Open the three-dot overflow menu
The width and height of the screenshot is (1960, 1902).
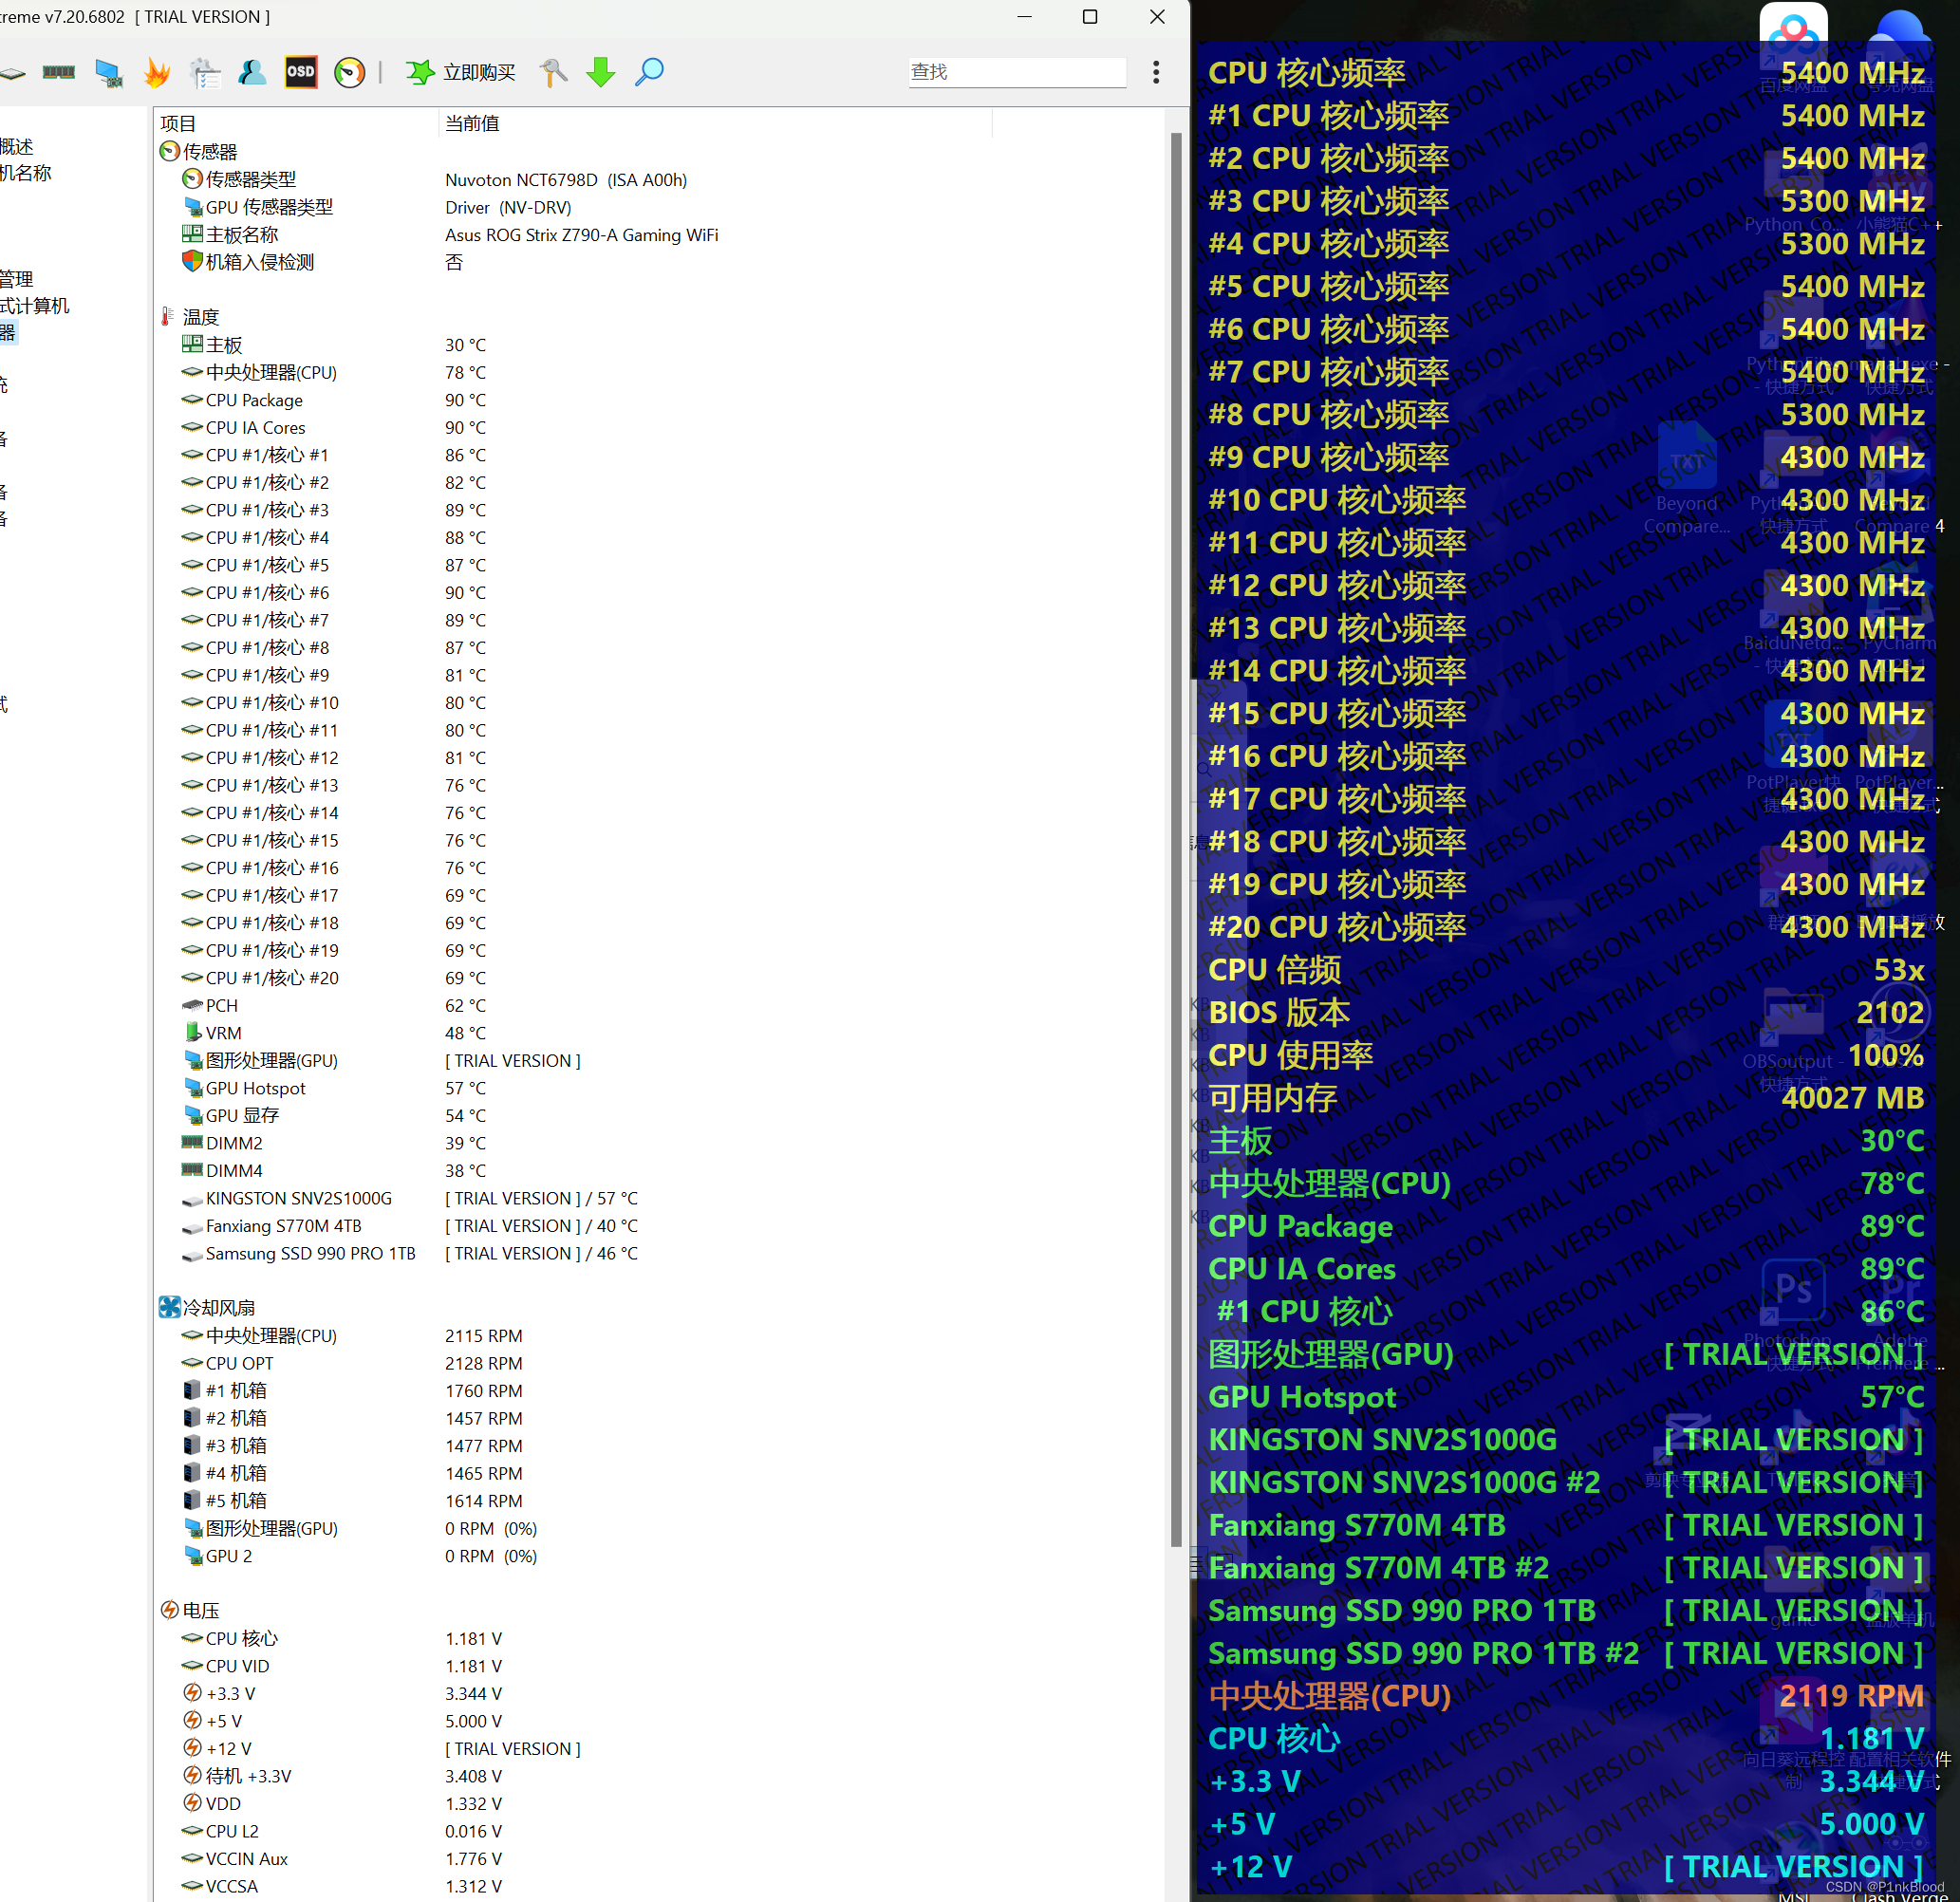(1156, 72)
